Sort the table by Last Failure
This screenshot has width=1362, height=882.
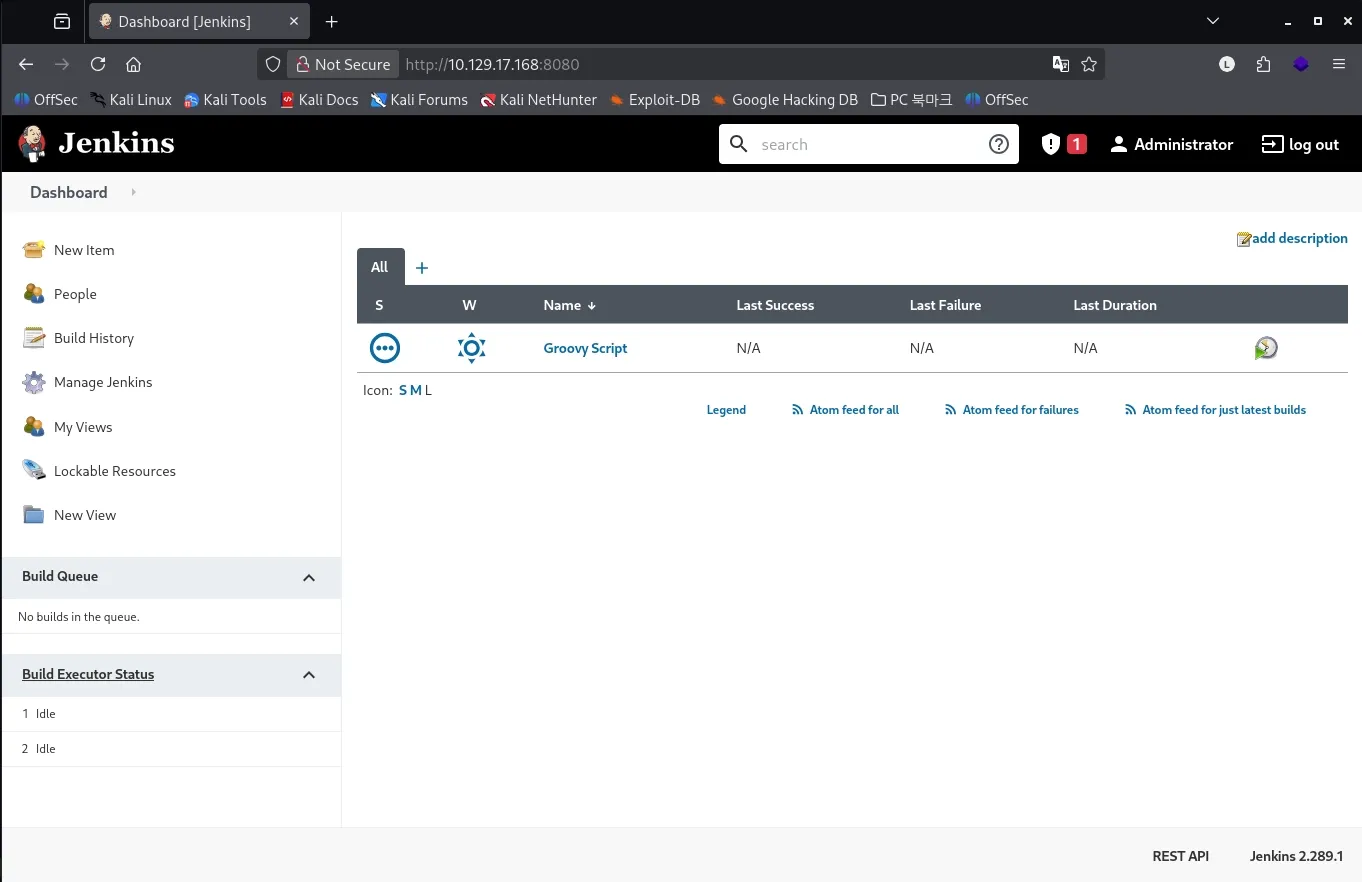tap(945, 305)
